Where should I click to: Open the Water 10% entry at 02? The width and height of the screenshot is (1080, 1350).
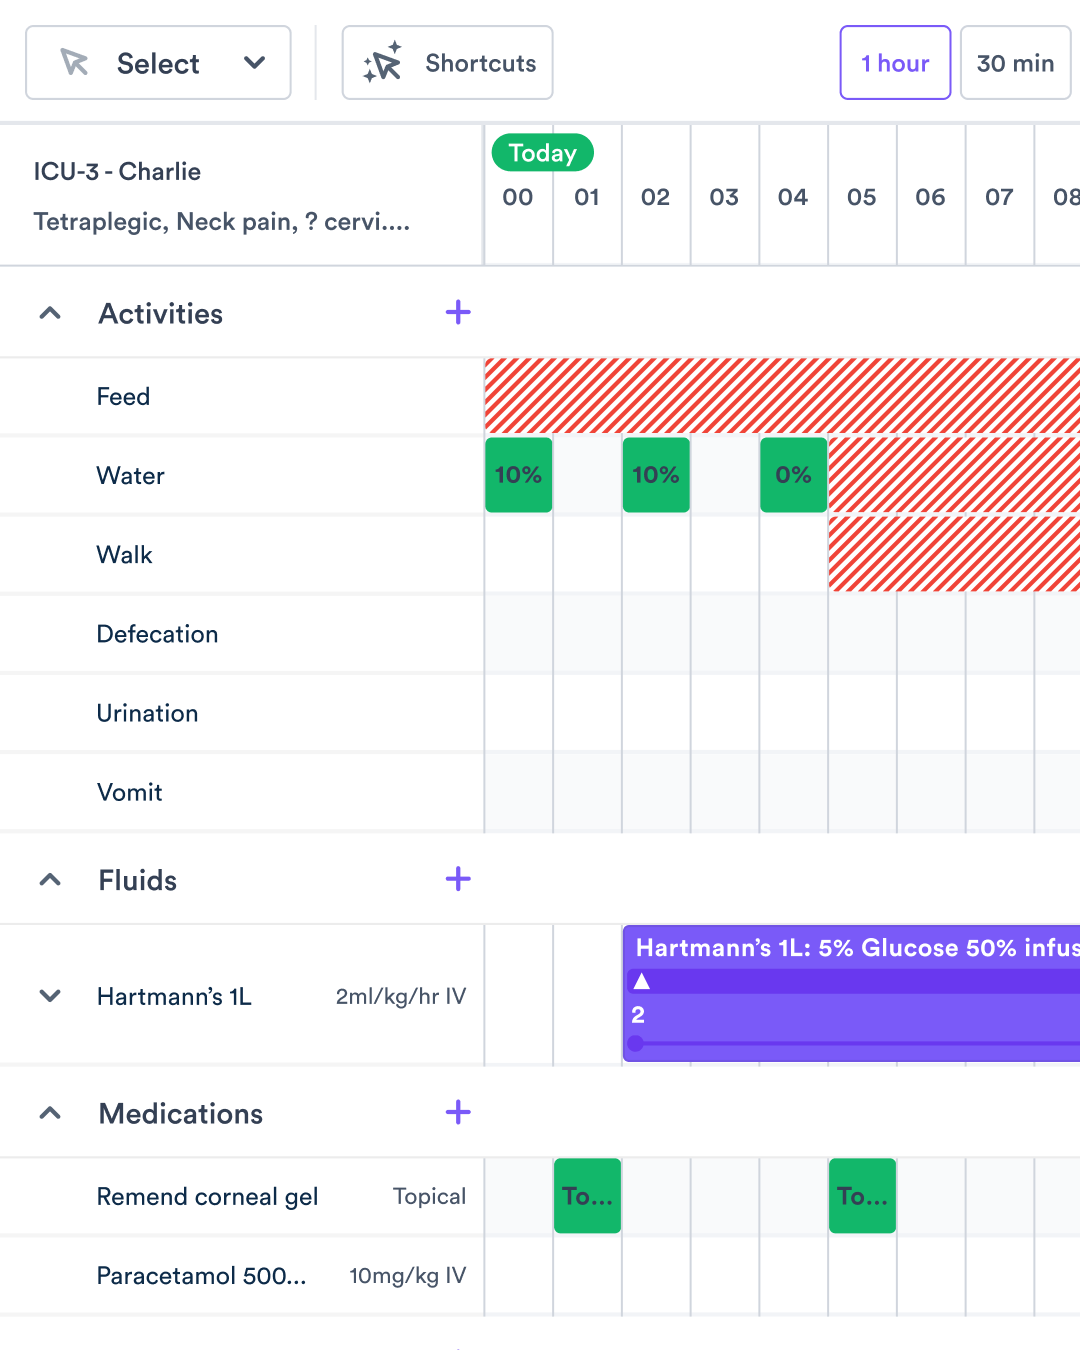[x=656, y=475]
